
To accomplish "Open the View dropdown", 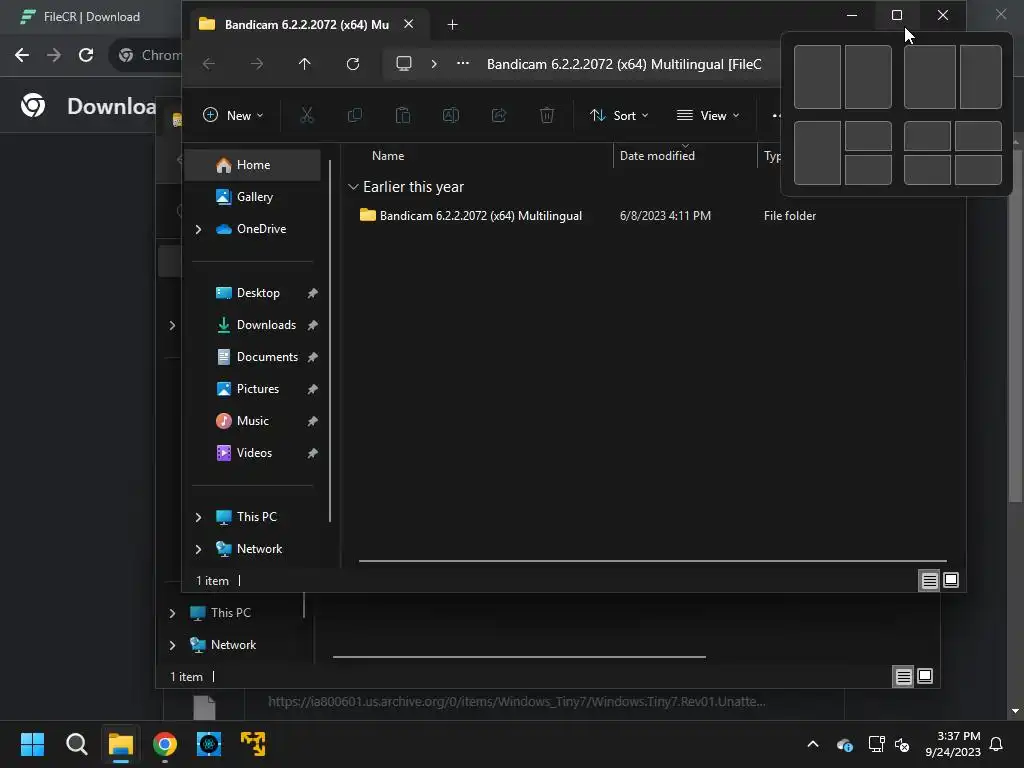I will click(709, 116).
